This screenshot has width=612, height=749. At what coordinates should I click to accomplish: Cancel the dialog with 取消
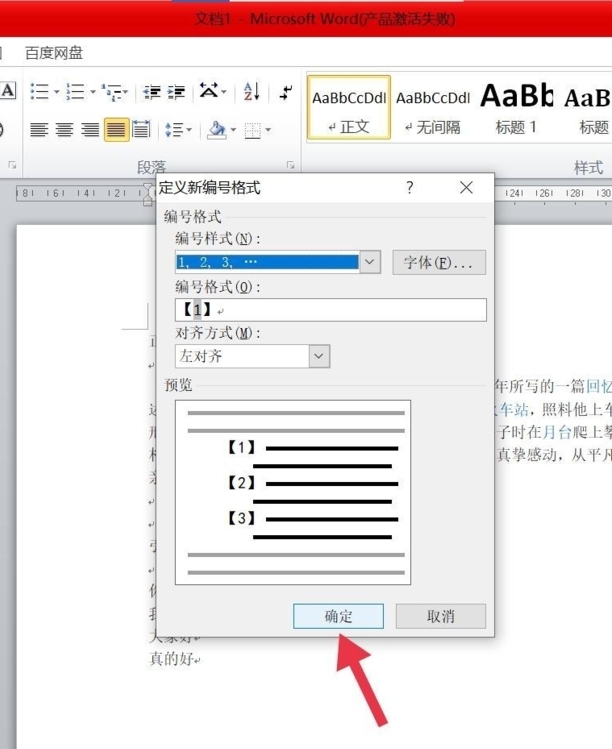click(x=440, y=616)
